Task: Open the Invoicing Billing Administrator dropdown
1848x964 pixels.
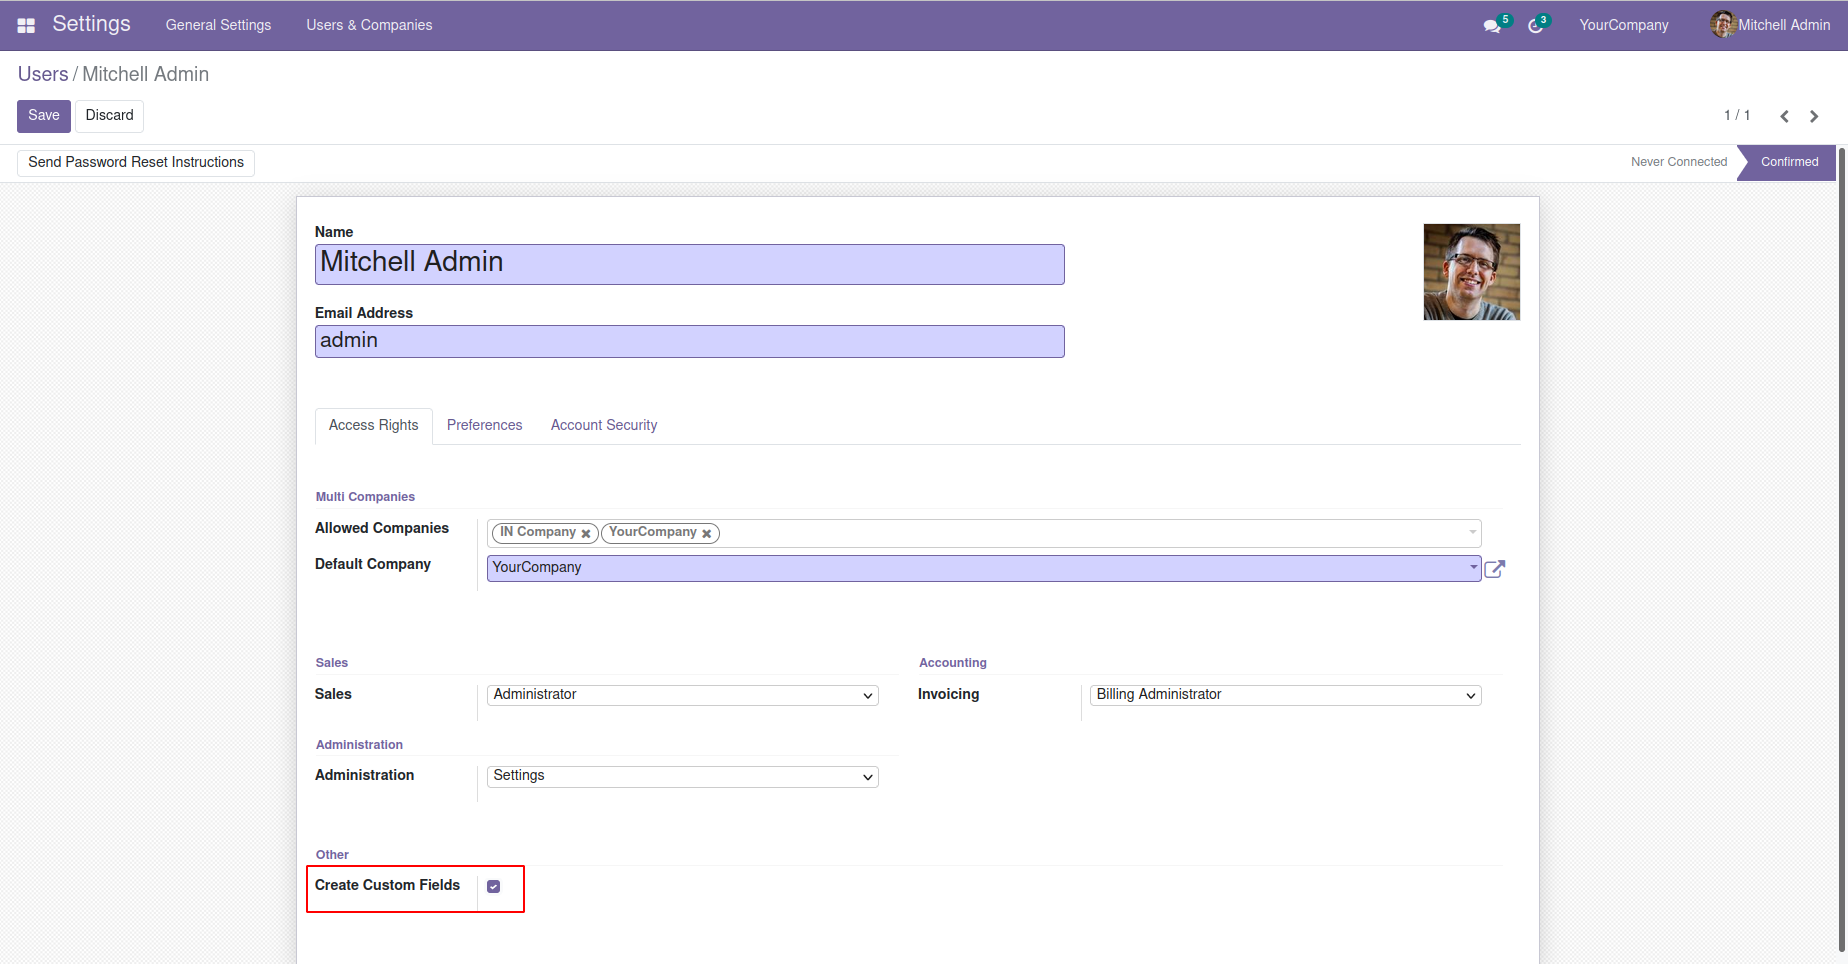Action: (1285, 695)
